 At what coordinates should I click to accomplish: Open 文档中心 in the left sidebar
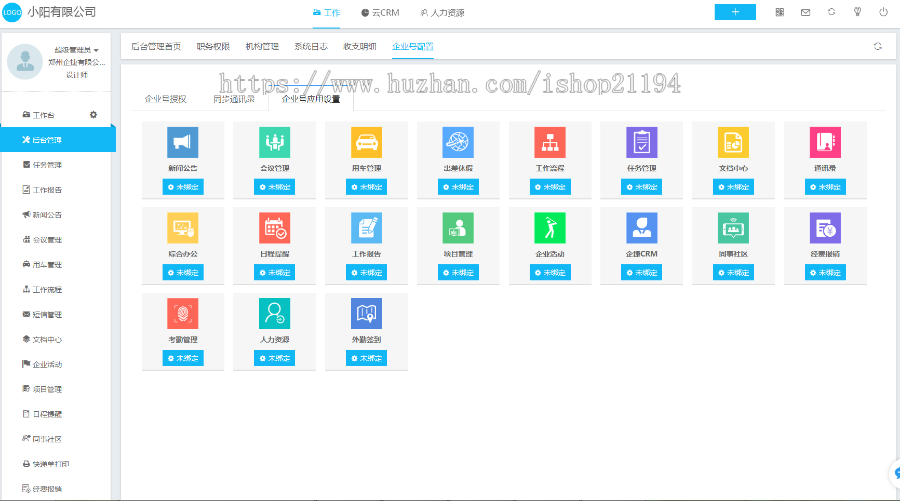click(x=42, y=339)
